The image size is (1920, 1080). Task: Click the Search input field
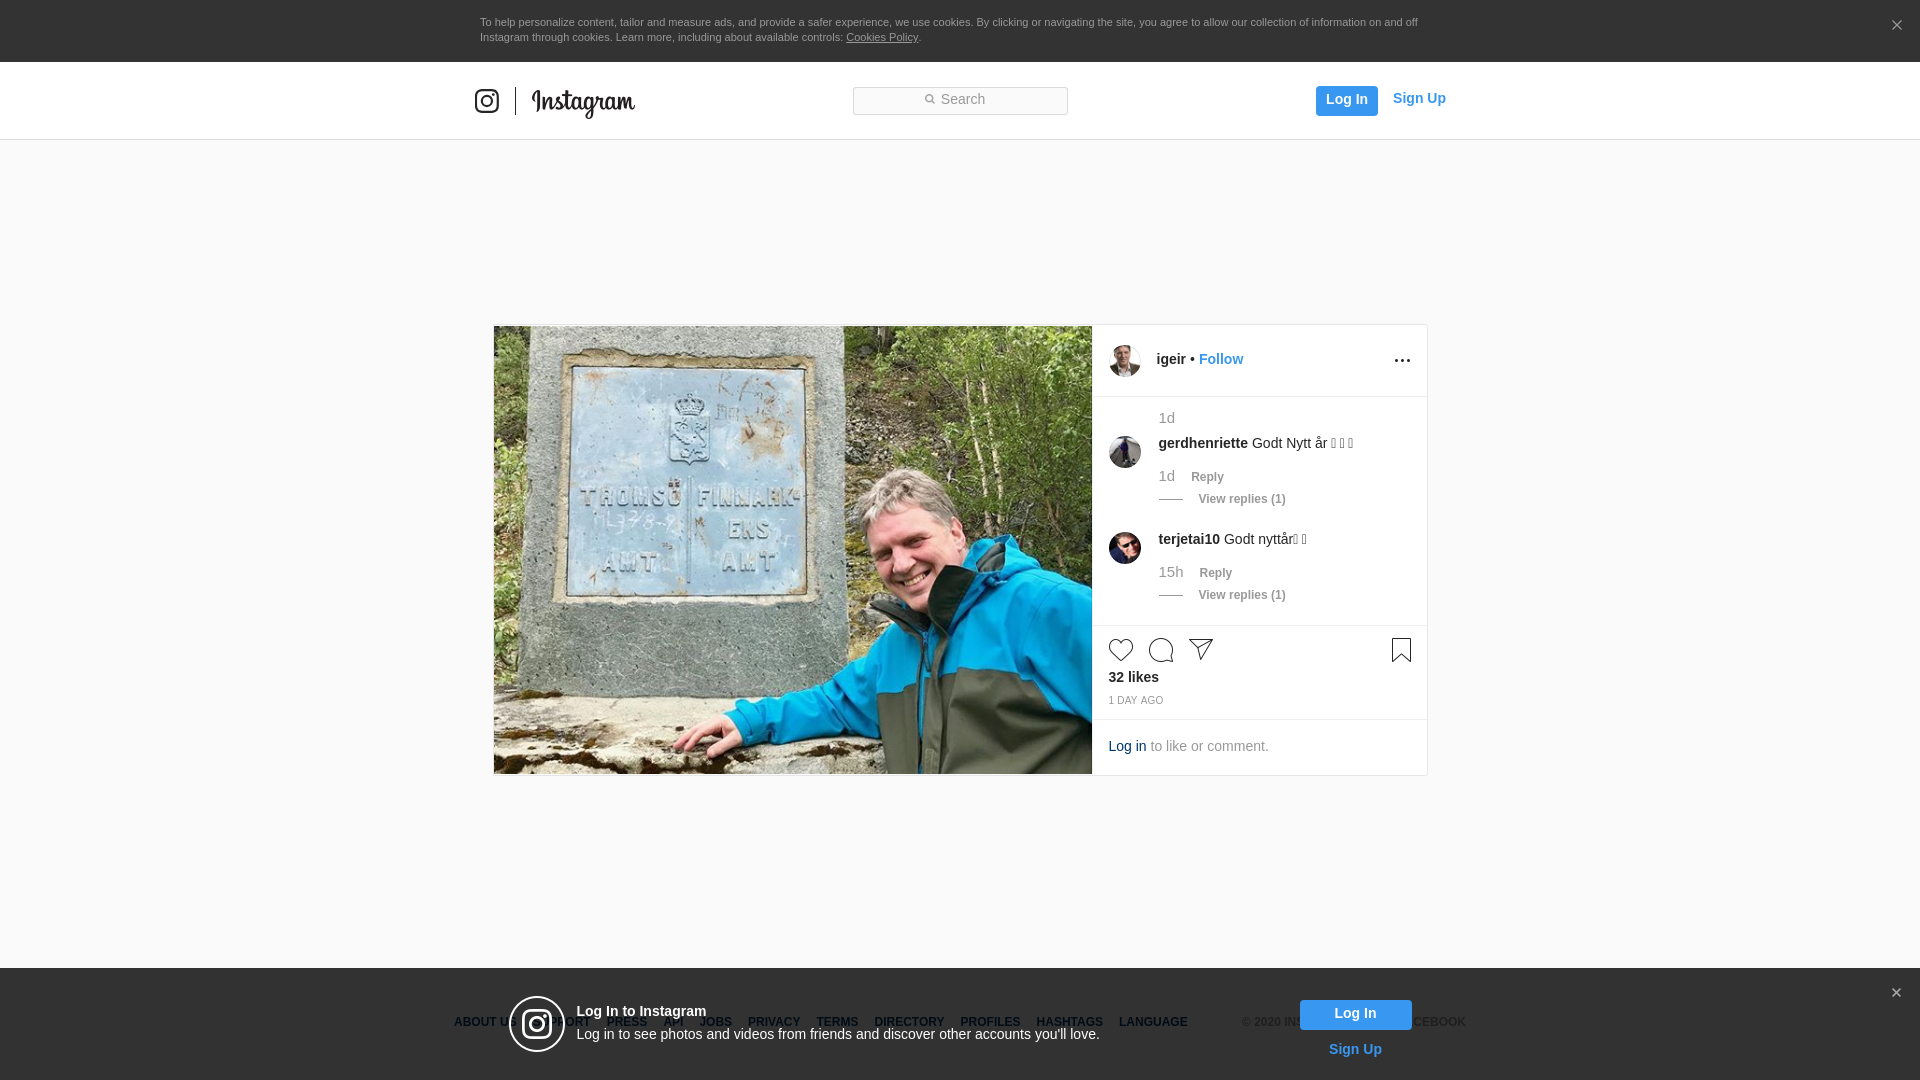[x=960, y=100]
